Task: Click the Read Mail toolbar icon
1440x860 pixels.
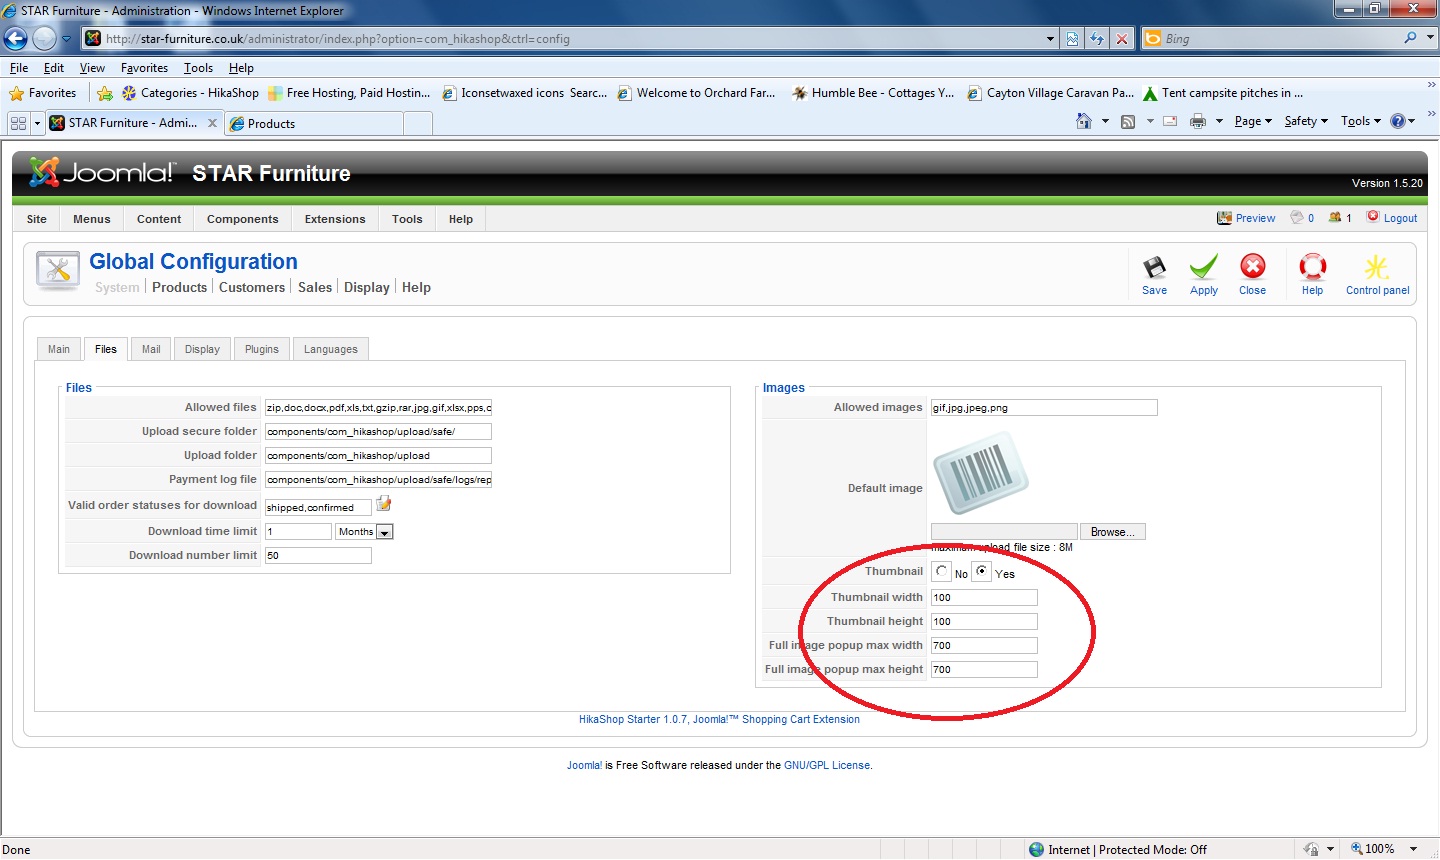Action: point(1170,121)
